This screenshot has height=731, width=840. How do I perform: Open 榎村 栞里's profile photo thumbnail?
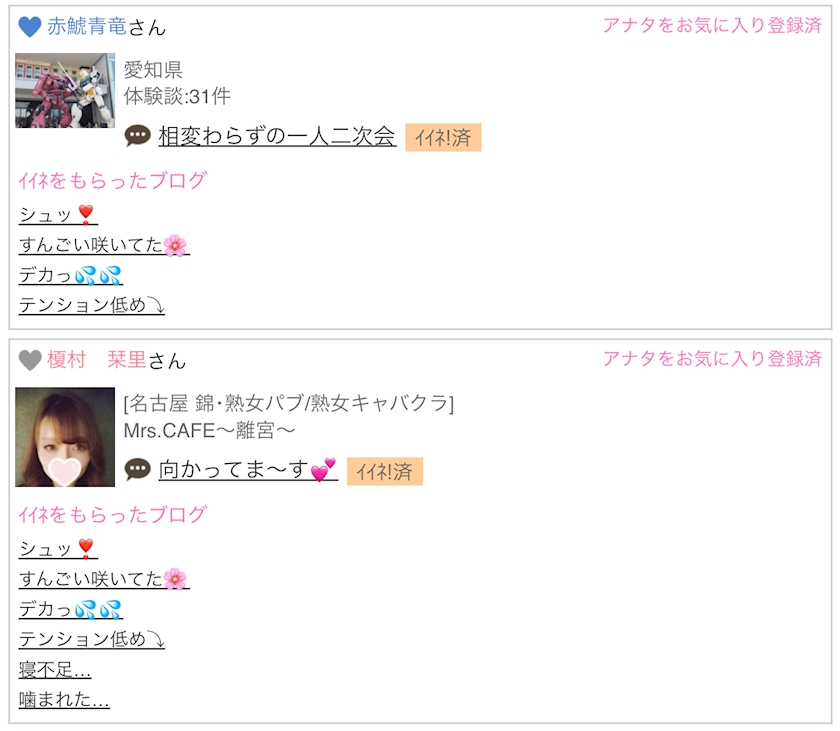pos(65,436)
